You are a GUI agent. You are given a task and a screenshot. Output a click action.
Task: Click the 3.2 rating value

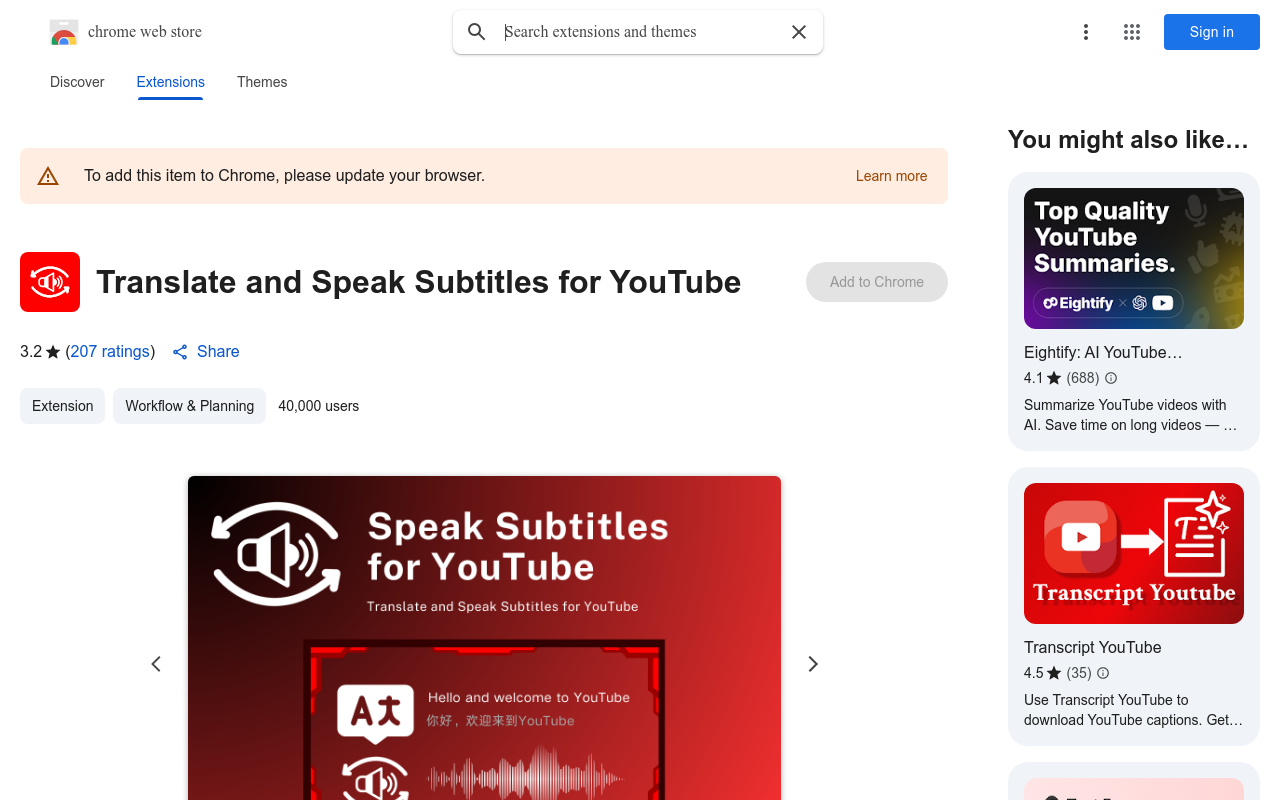click(31, 352)
